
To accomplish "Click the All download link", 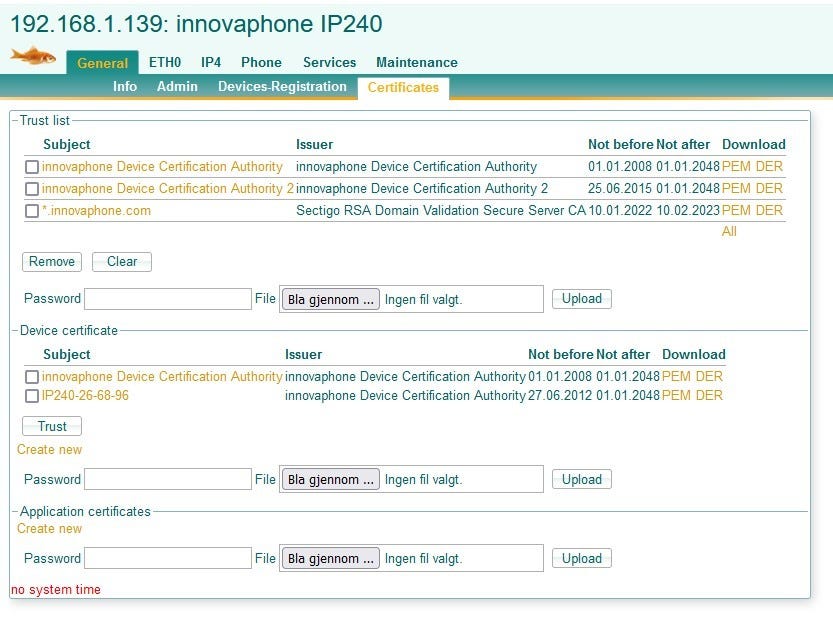I will 729,231.
